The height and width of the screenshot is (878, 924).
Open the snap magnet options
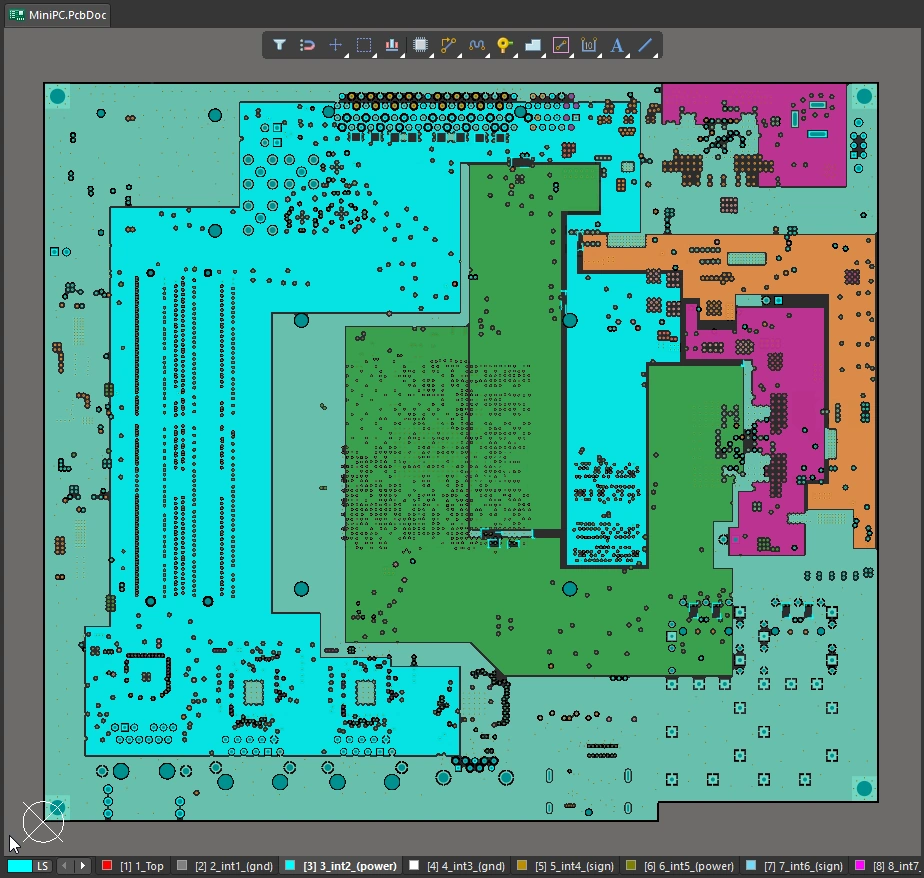pyautogui.click(x=308, y=45)
